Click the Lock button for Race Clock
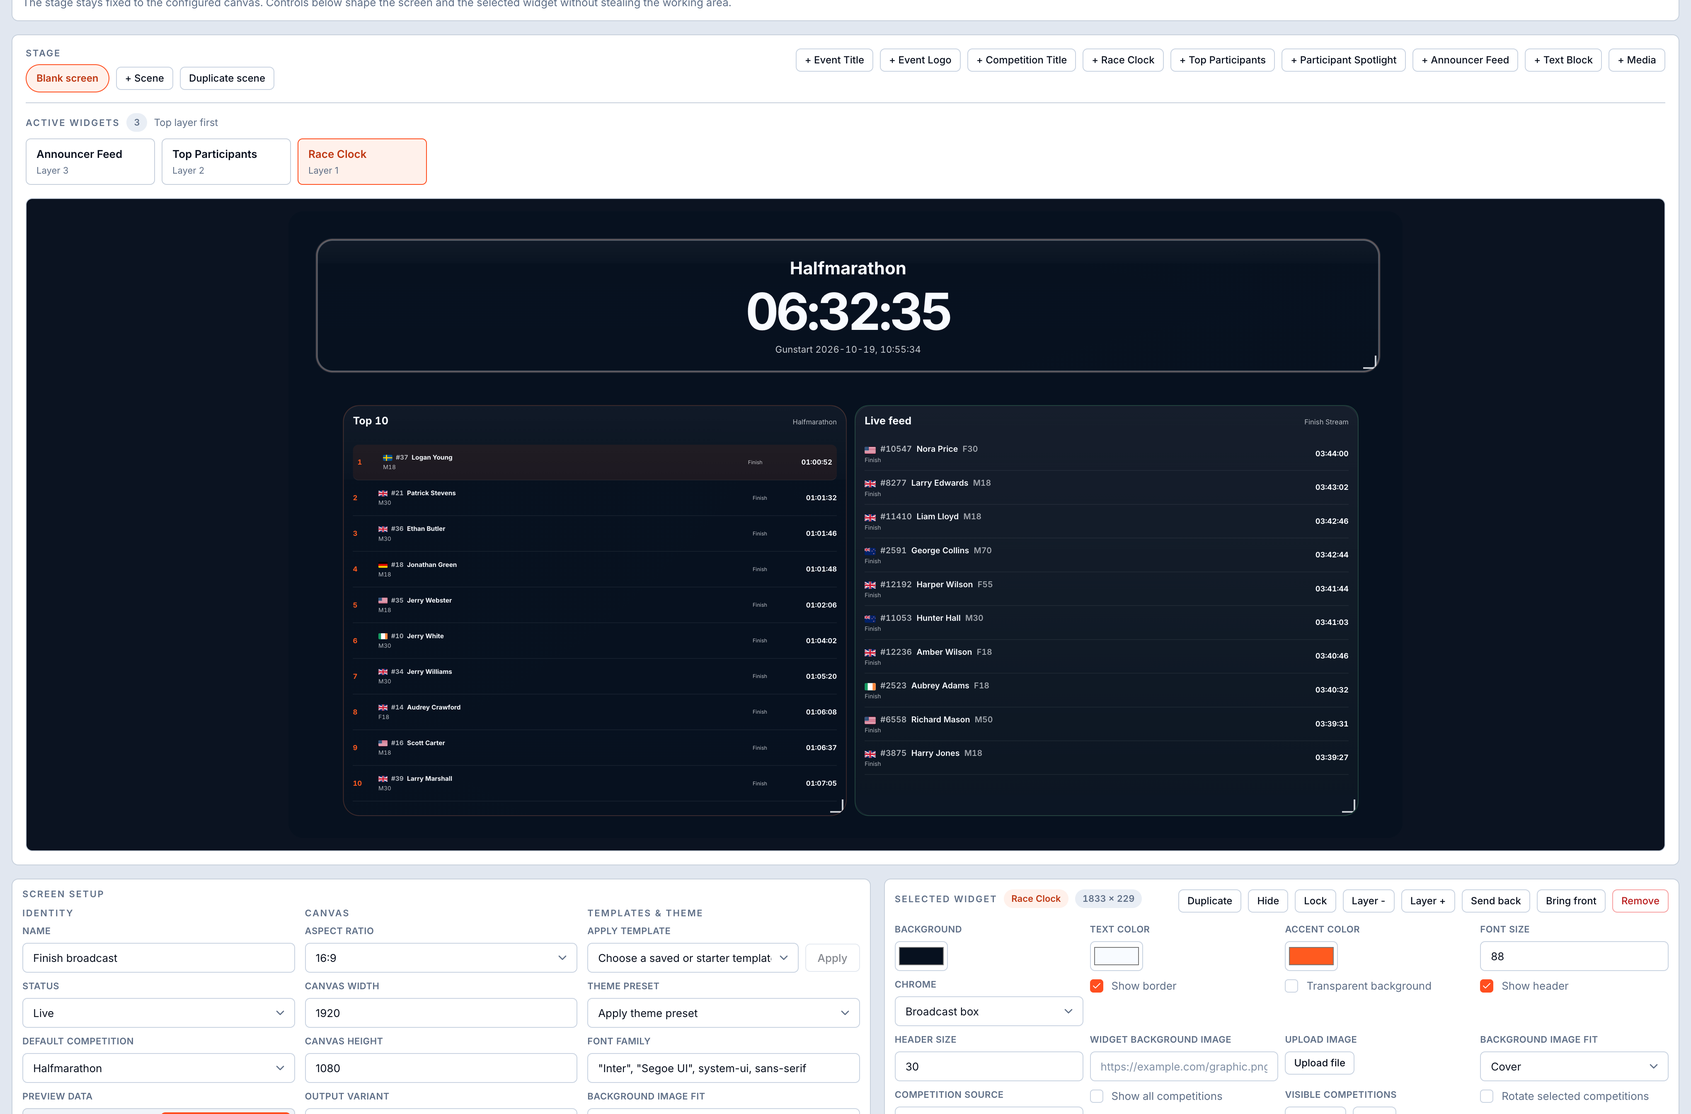The width and height of the screenshot is (1691, 1114). pyautogui.click(x=1315, y=901)
